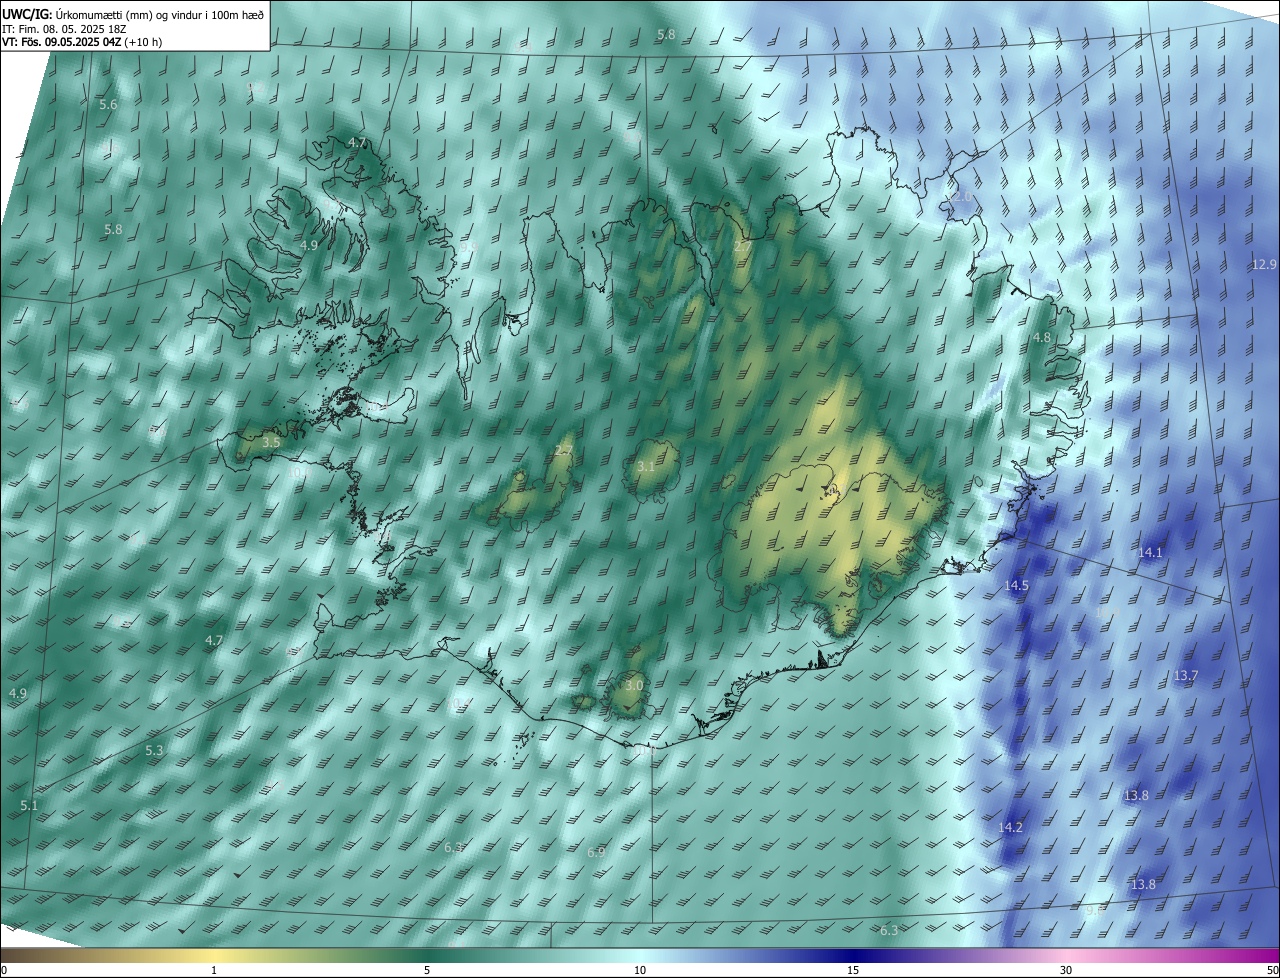Click the 13.7 value label on the map
This screenshot has height=978, width=1280.
1185,676
